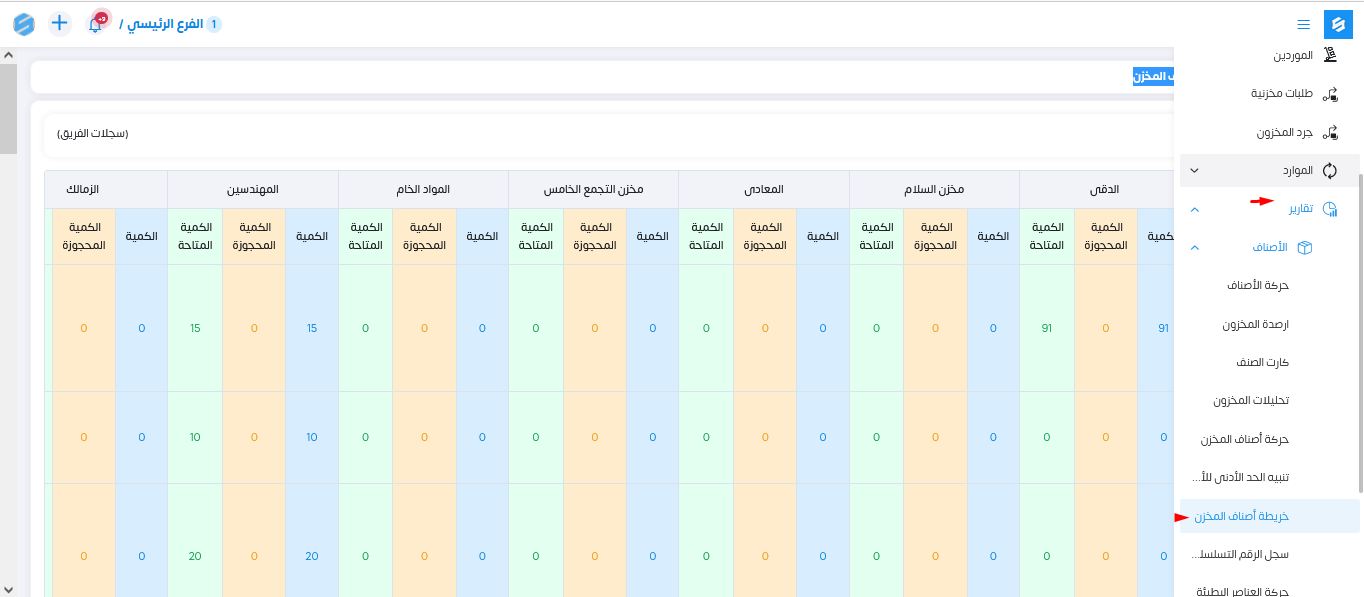This screenshot has width=1364, height=597.
Task: Click the blue app logo
Action: [x=1338, y=24]
